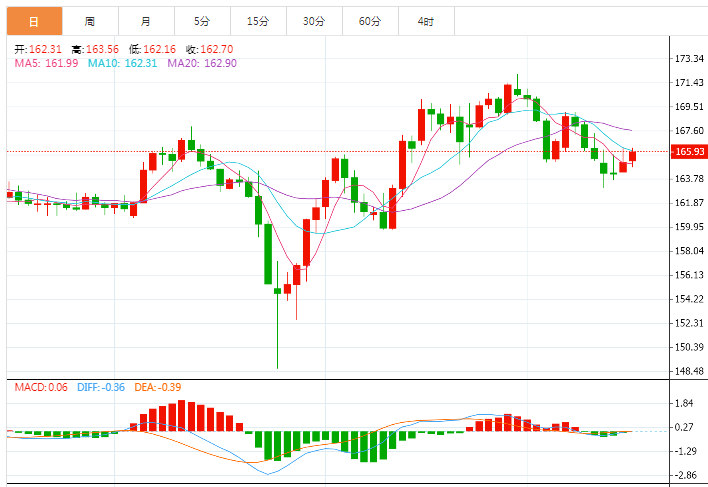Click the last red candle on the right

point(632,155)
